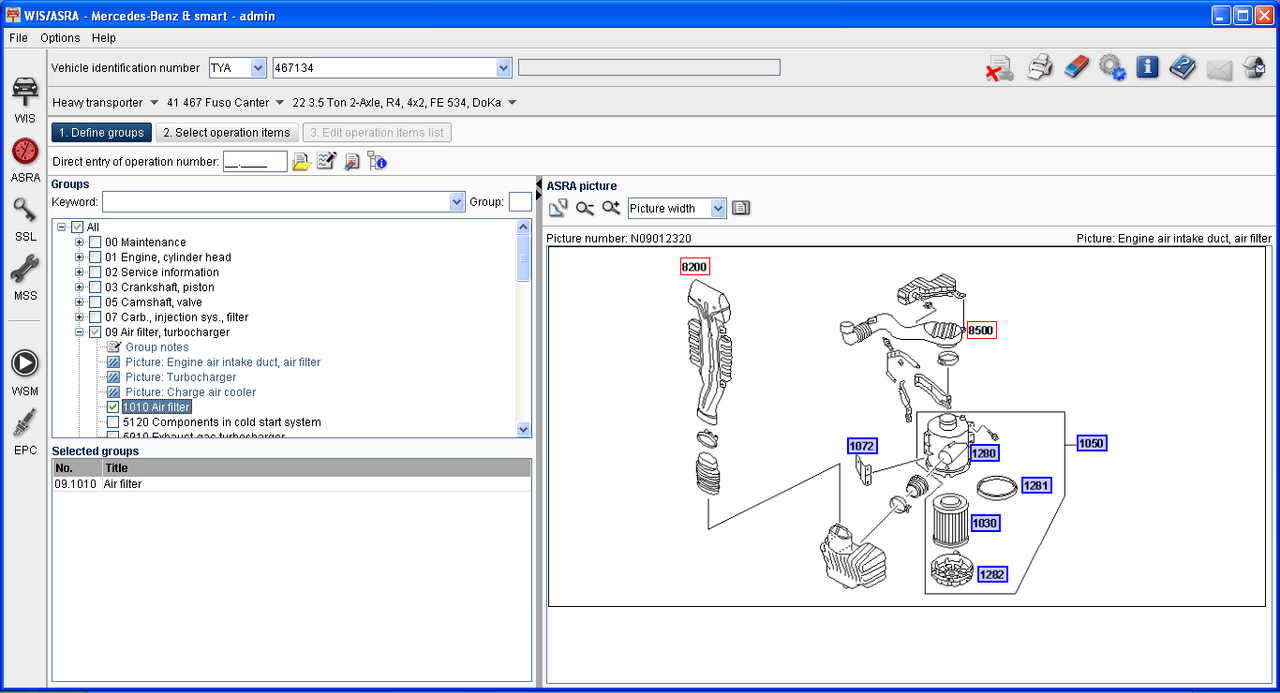Check the 01 Engine, cylinder head checkbox
The image size is (1280, 693).
(x=95, y=257)
